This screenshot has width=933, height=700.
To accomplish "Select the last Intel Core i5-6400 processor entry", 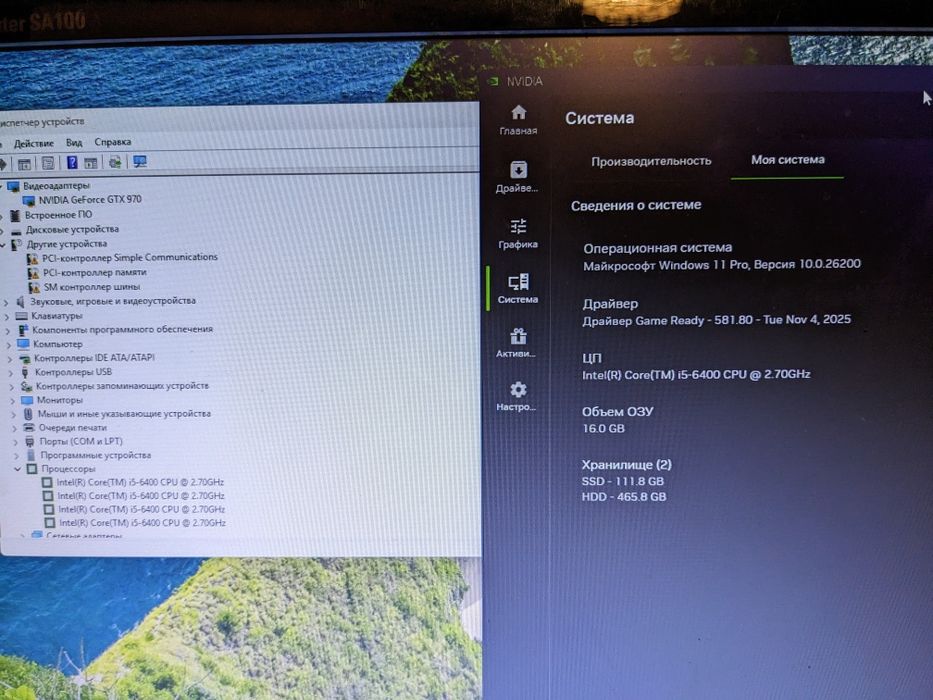I will tap(142, 523).
